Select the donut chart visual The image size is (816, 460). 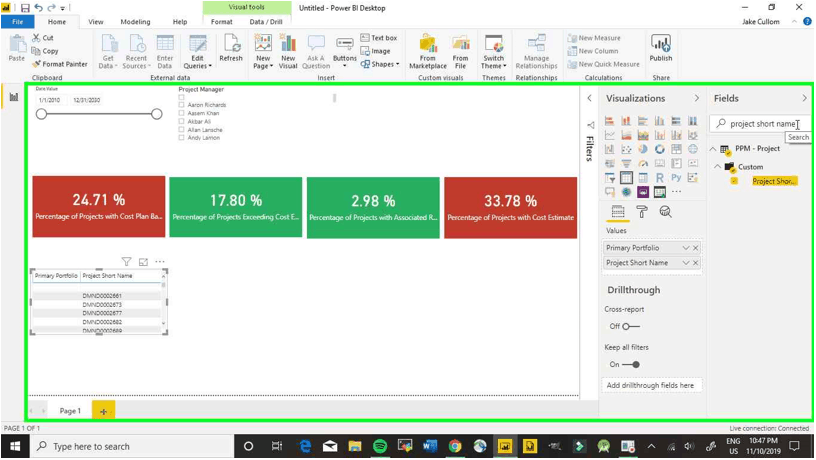click(659, 149)
